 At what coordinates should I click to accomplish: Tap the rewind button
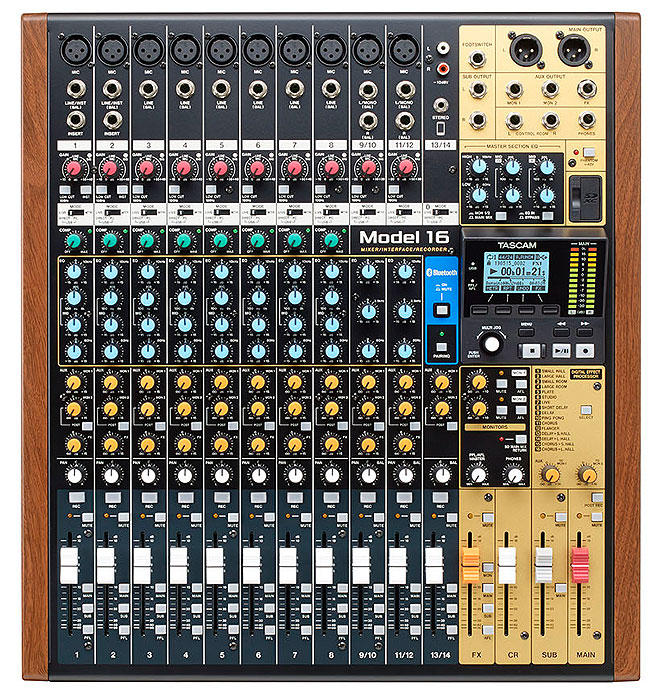click(561, 330)
